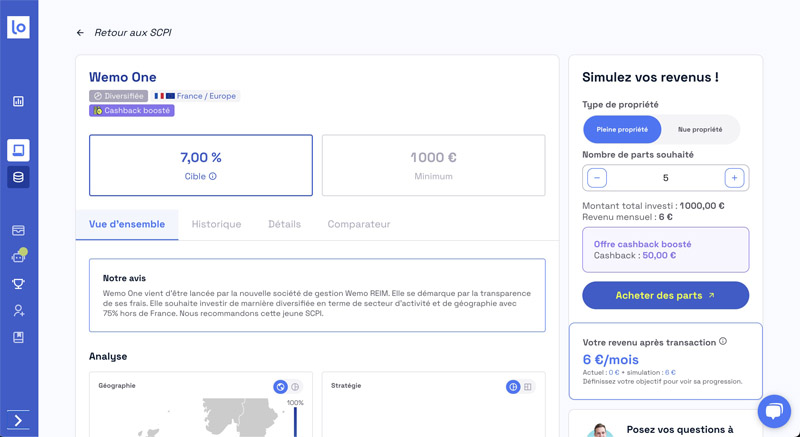Viewport: 800px width, 437px height.
Task: Select the chart view toggle in Géographie
Action: pos(295,387)
